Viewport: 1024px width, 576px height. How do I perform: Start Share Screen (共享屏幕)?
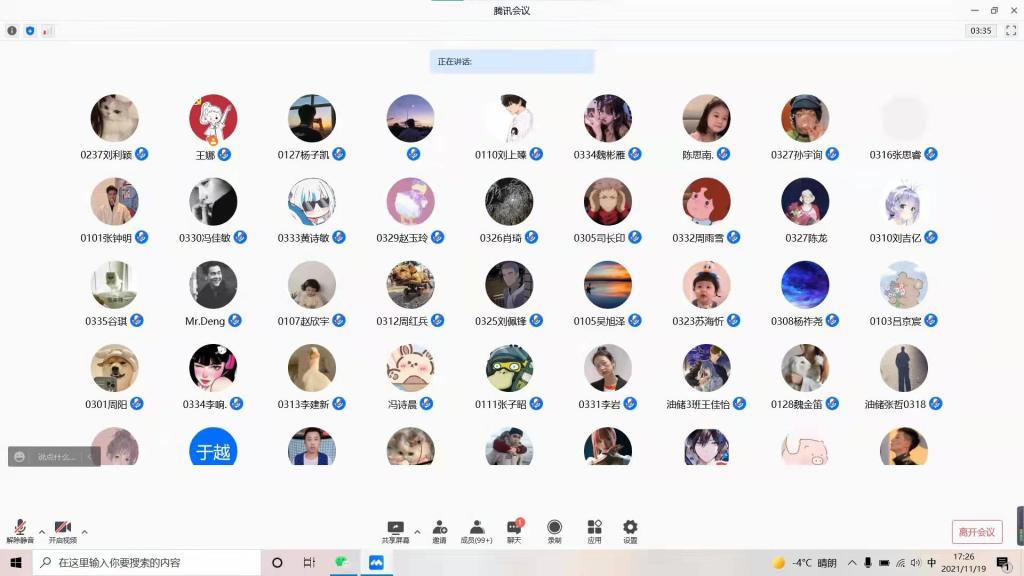point(395,531)
